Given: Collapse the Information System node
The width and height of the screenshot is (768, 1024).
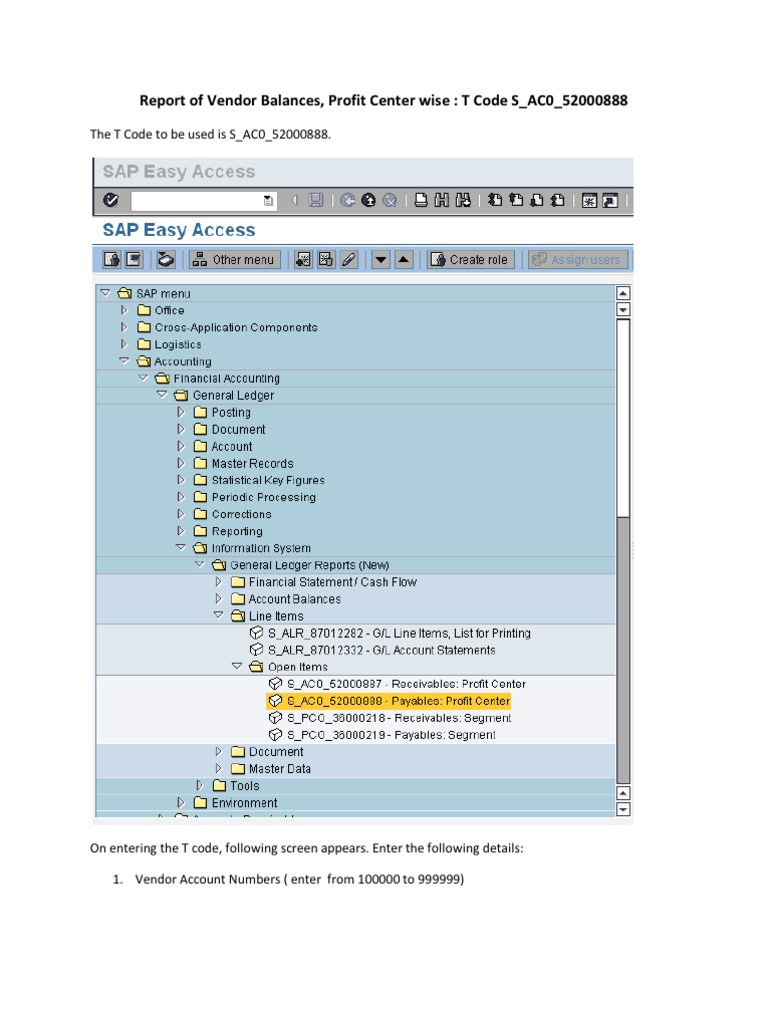Looking at the screenshot, I should (x=181, y=547).
